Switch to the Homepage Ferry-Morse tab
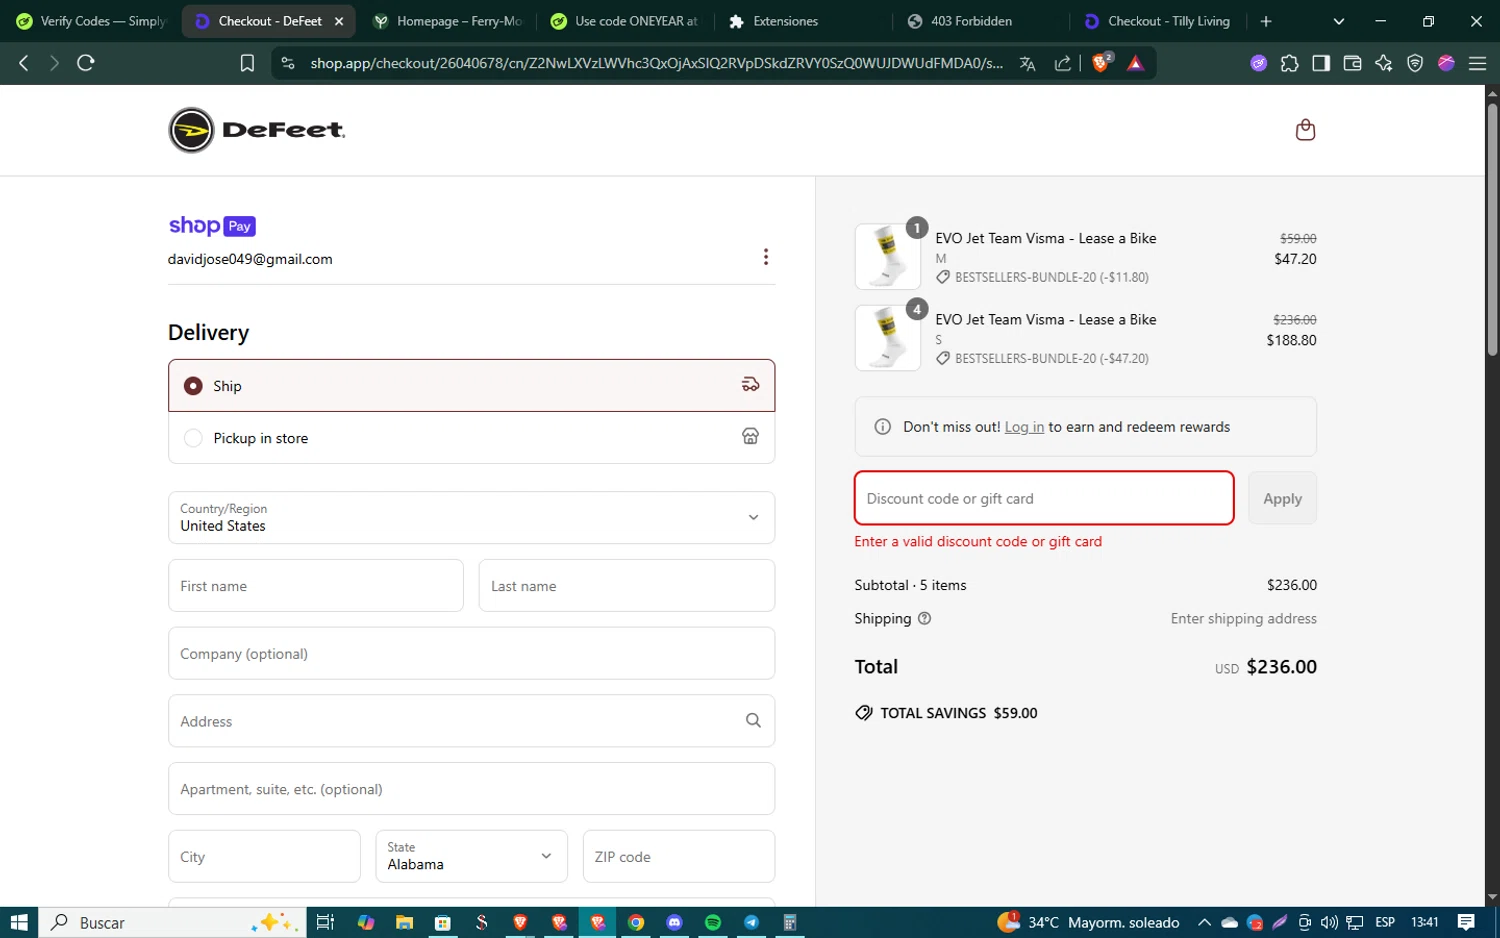1500x938 pixels. (448, 21)
